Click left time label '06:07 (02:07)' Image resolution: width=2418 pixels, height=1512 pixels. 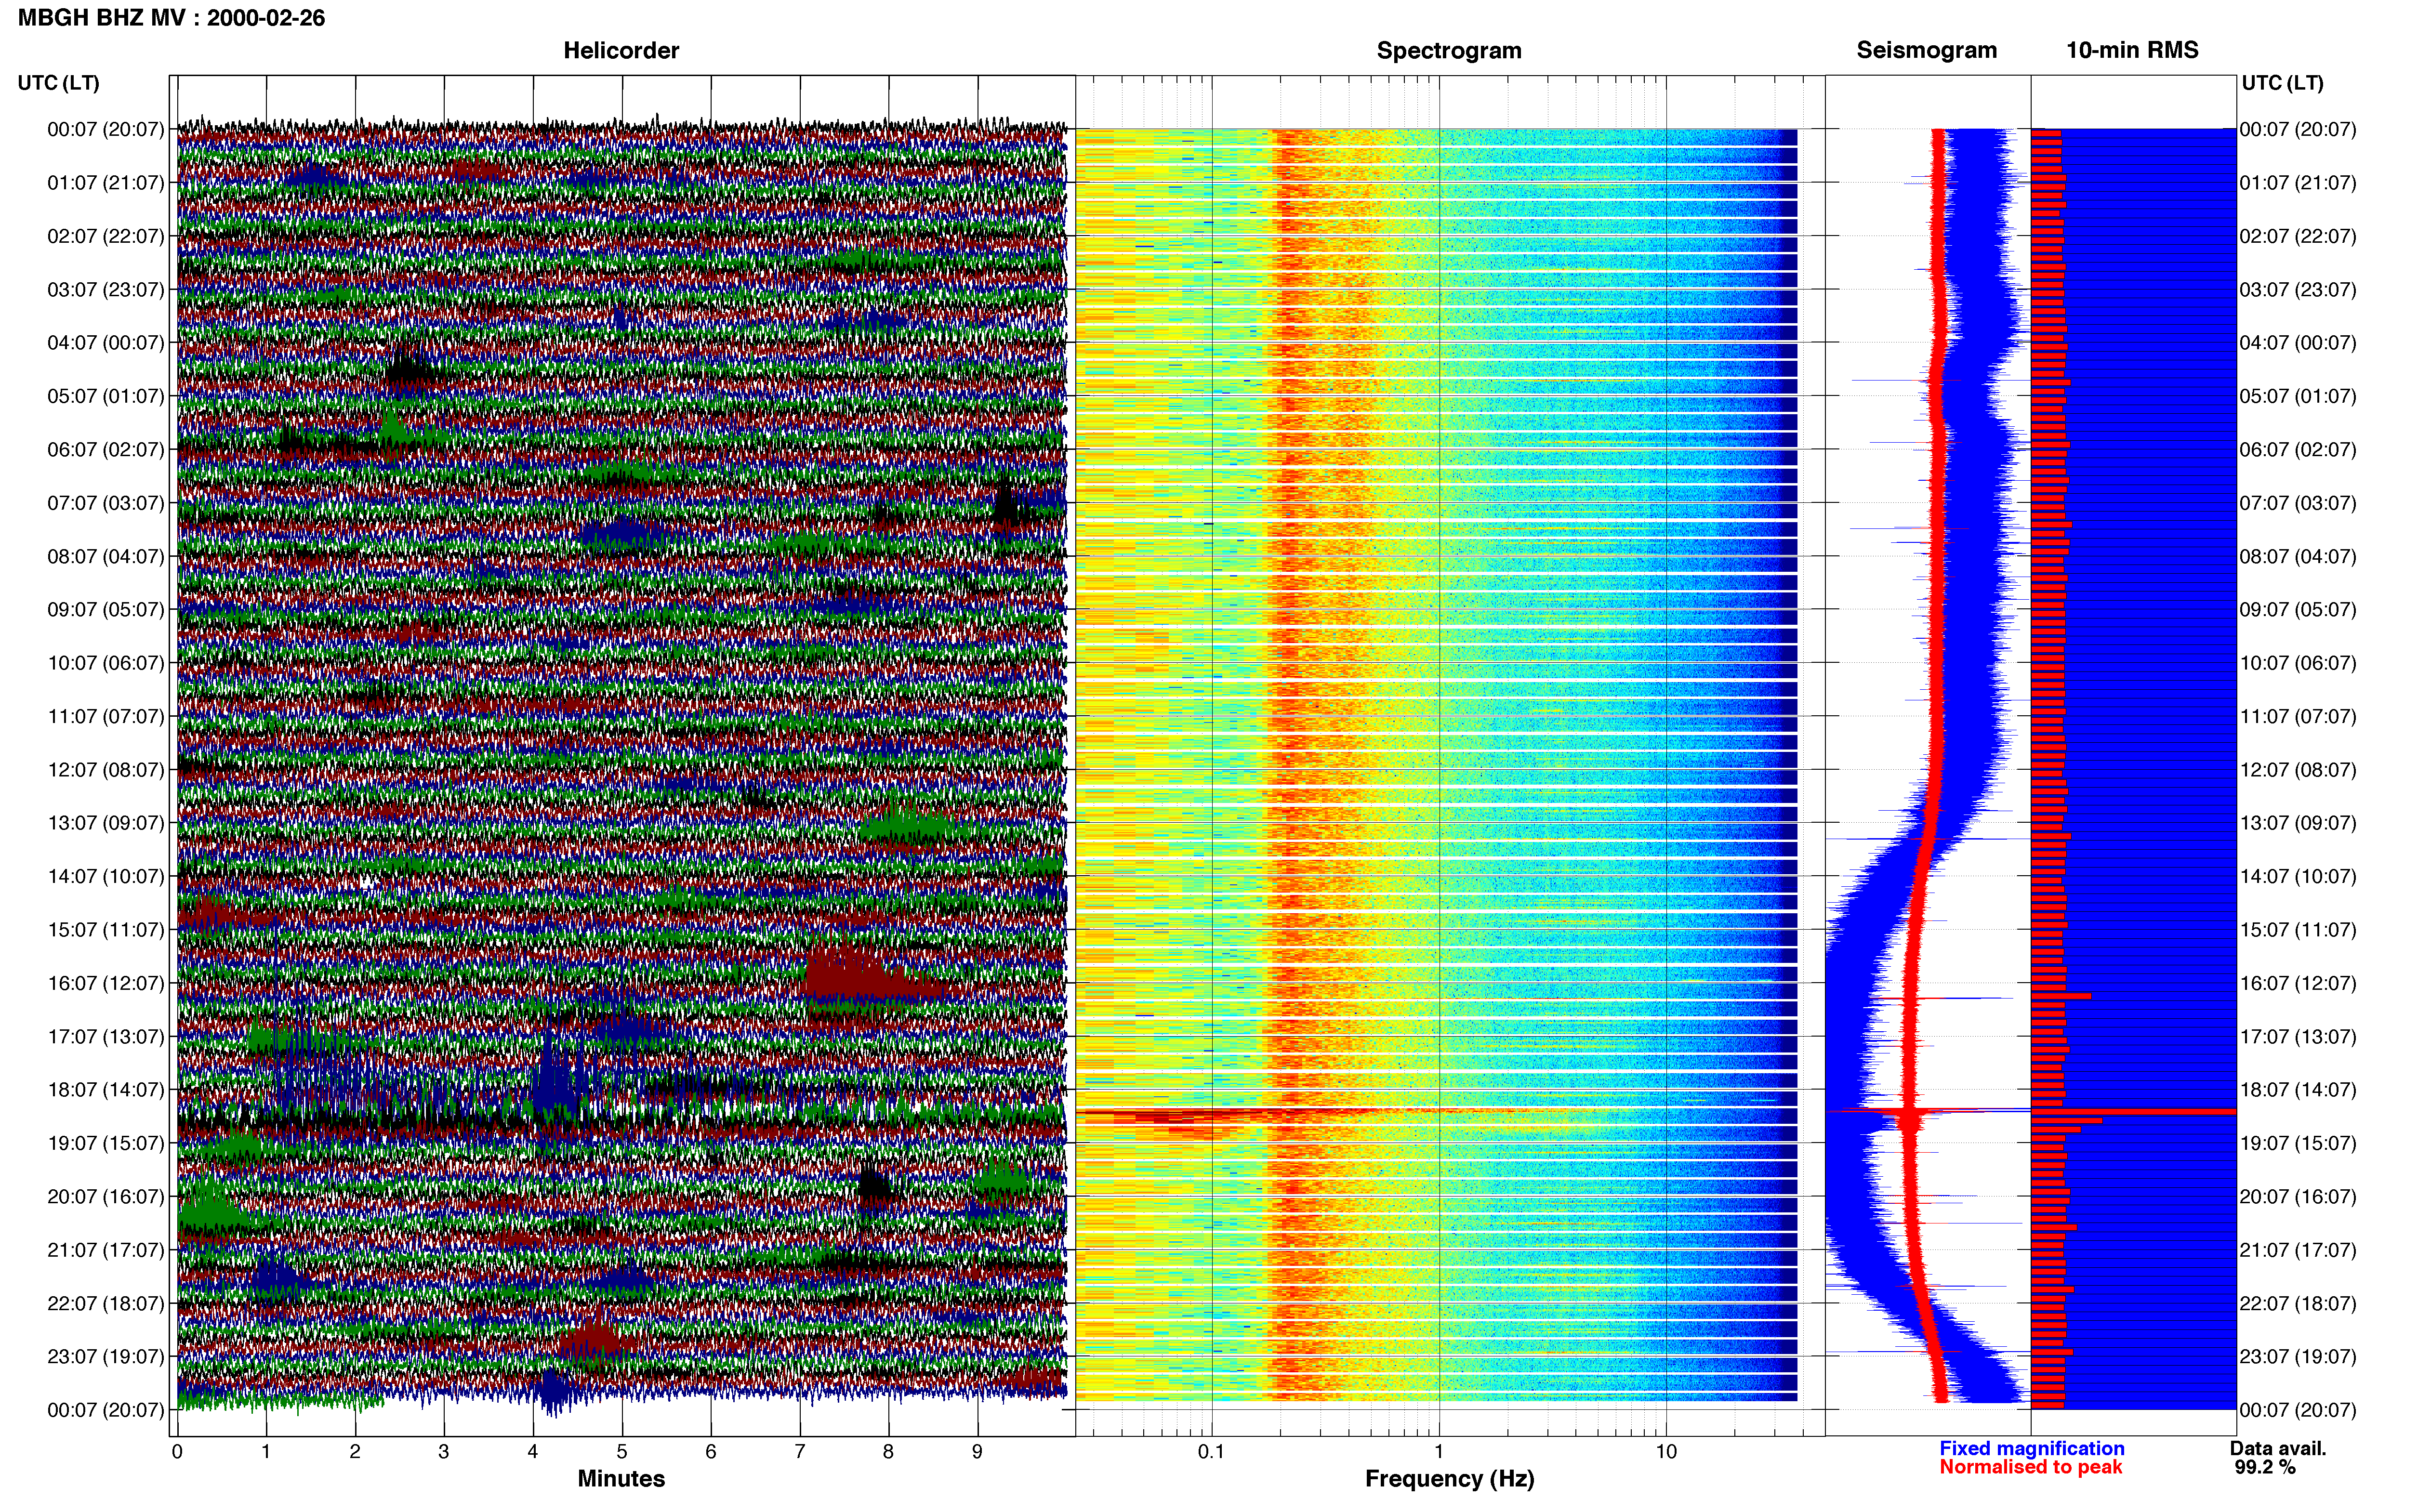(x=105, y=450)
